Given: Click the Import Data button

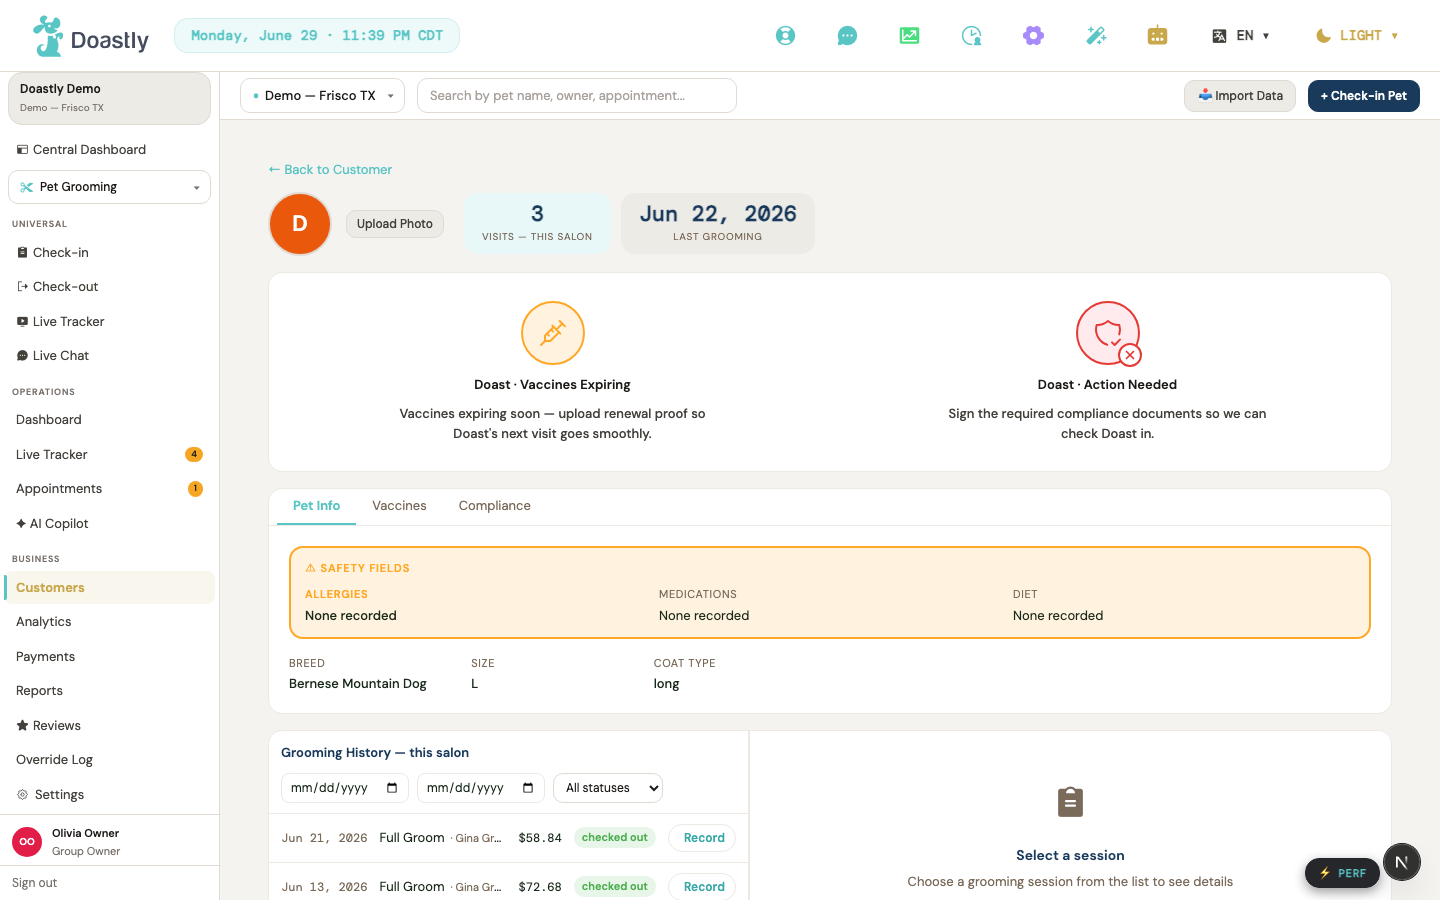Looking at the screenshot, I should [x=1240, y=96].
